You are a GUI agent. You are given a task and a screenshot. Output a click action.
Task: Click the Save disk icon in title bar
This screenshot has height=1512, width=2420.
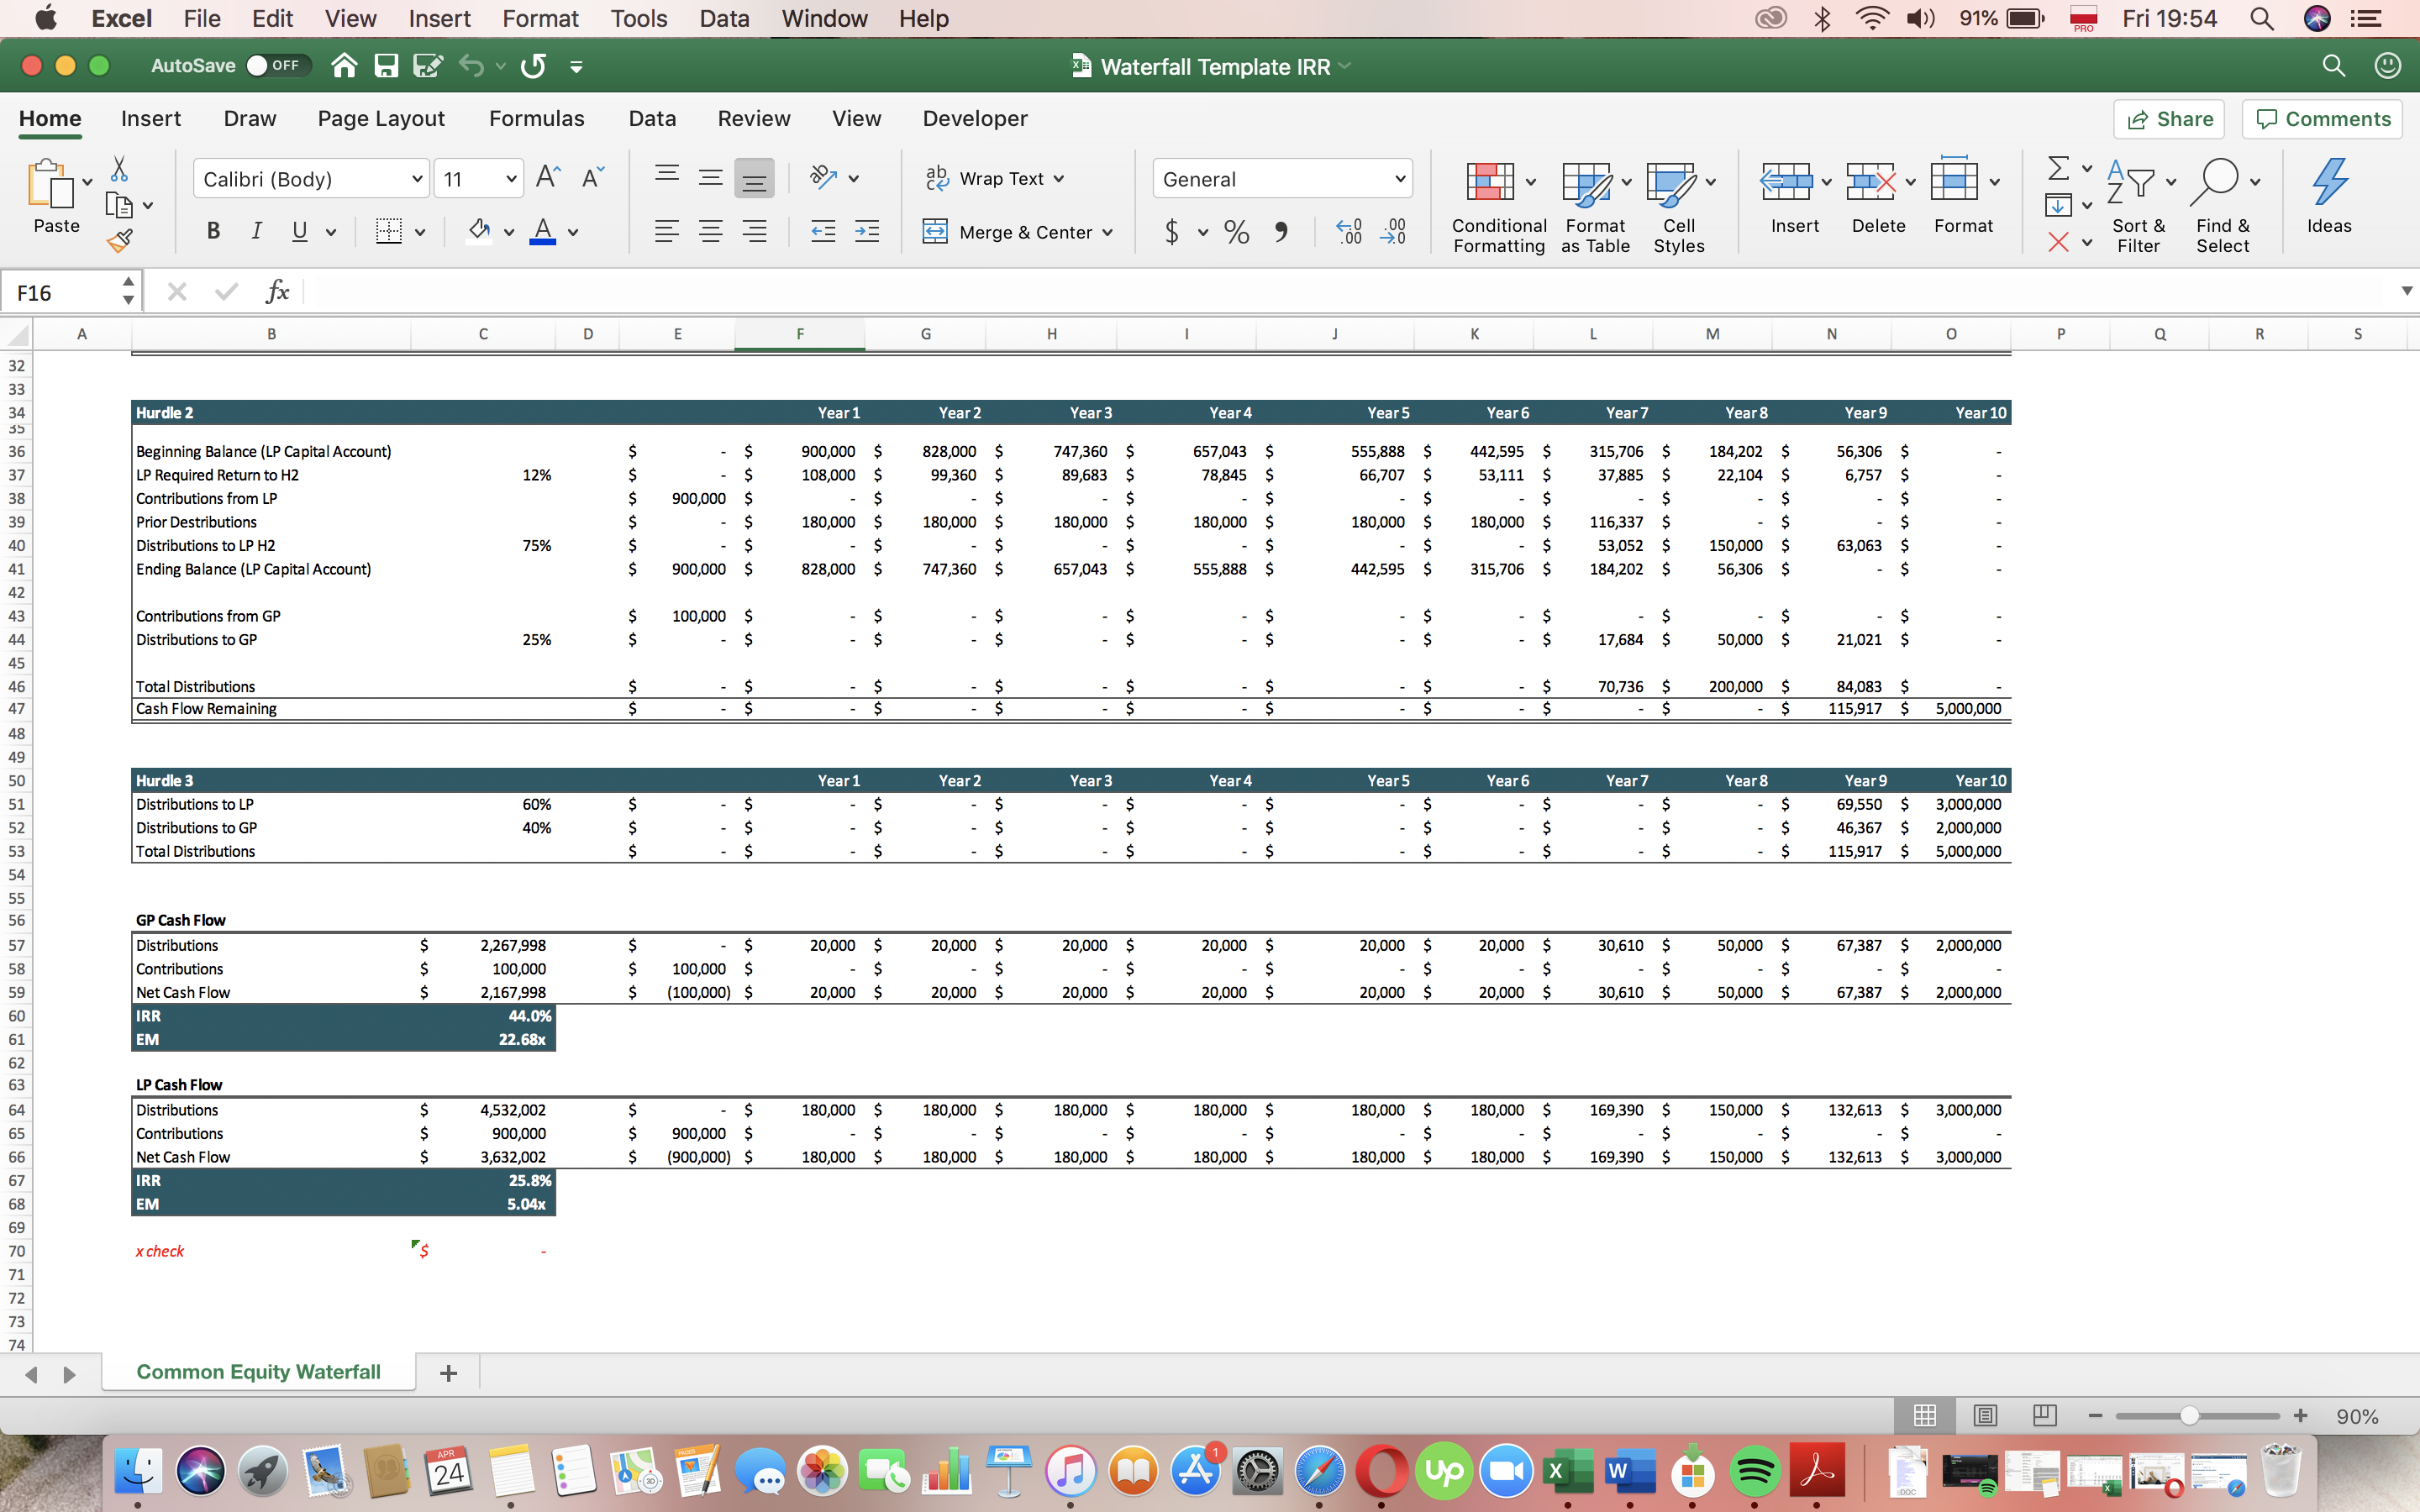[386, 66]
